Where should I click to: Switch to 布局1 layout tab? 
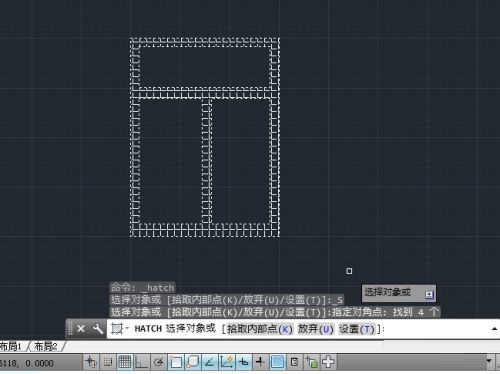pyautogui.click(x=11, y=346)
